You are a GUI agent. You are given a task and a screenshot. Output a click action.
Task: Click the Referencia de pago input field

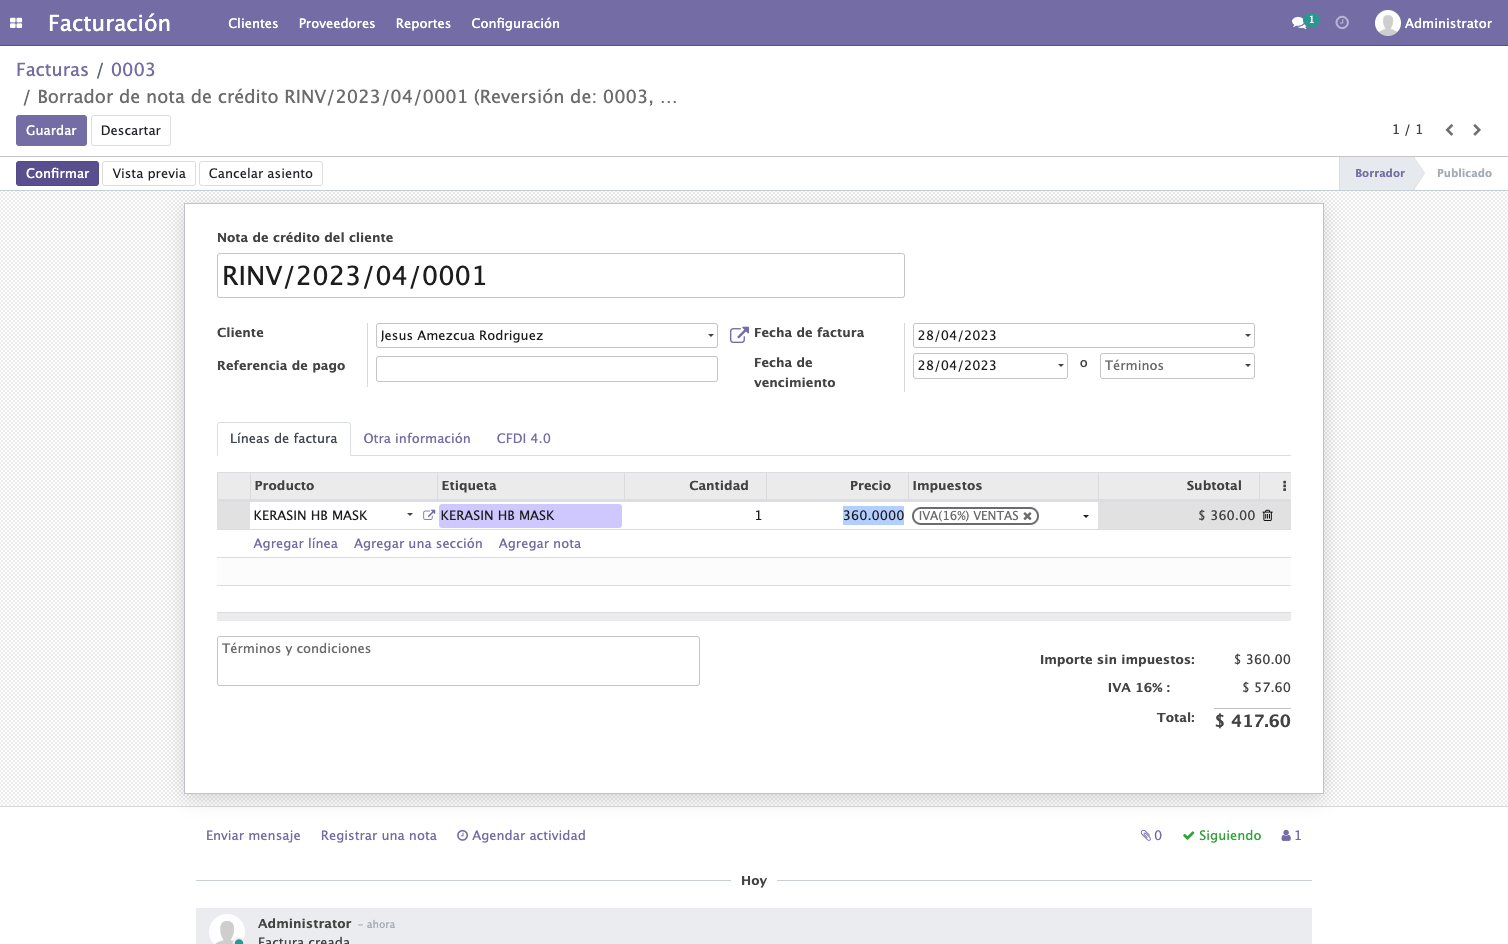547,369
